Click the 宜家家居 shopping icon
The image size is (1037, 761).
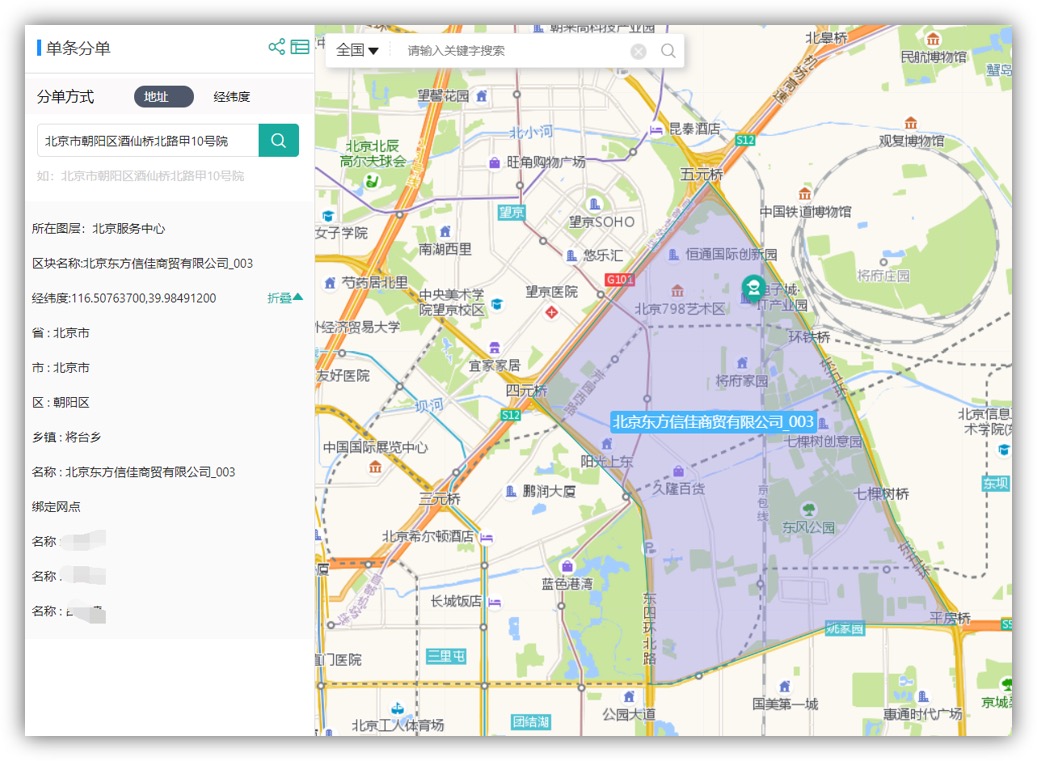click(x=494, y=348)
